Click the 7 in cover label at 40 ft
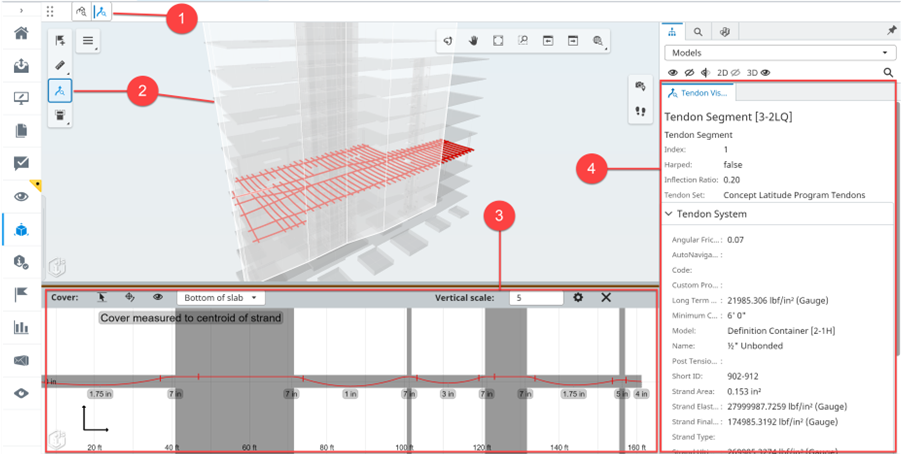 [175, 395]
